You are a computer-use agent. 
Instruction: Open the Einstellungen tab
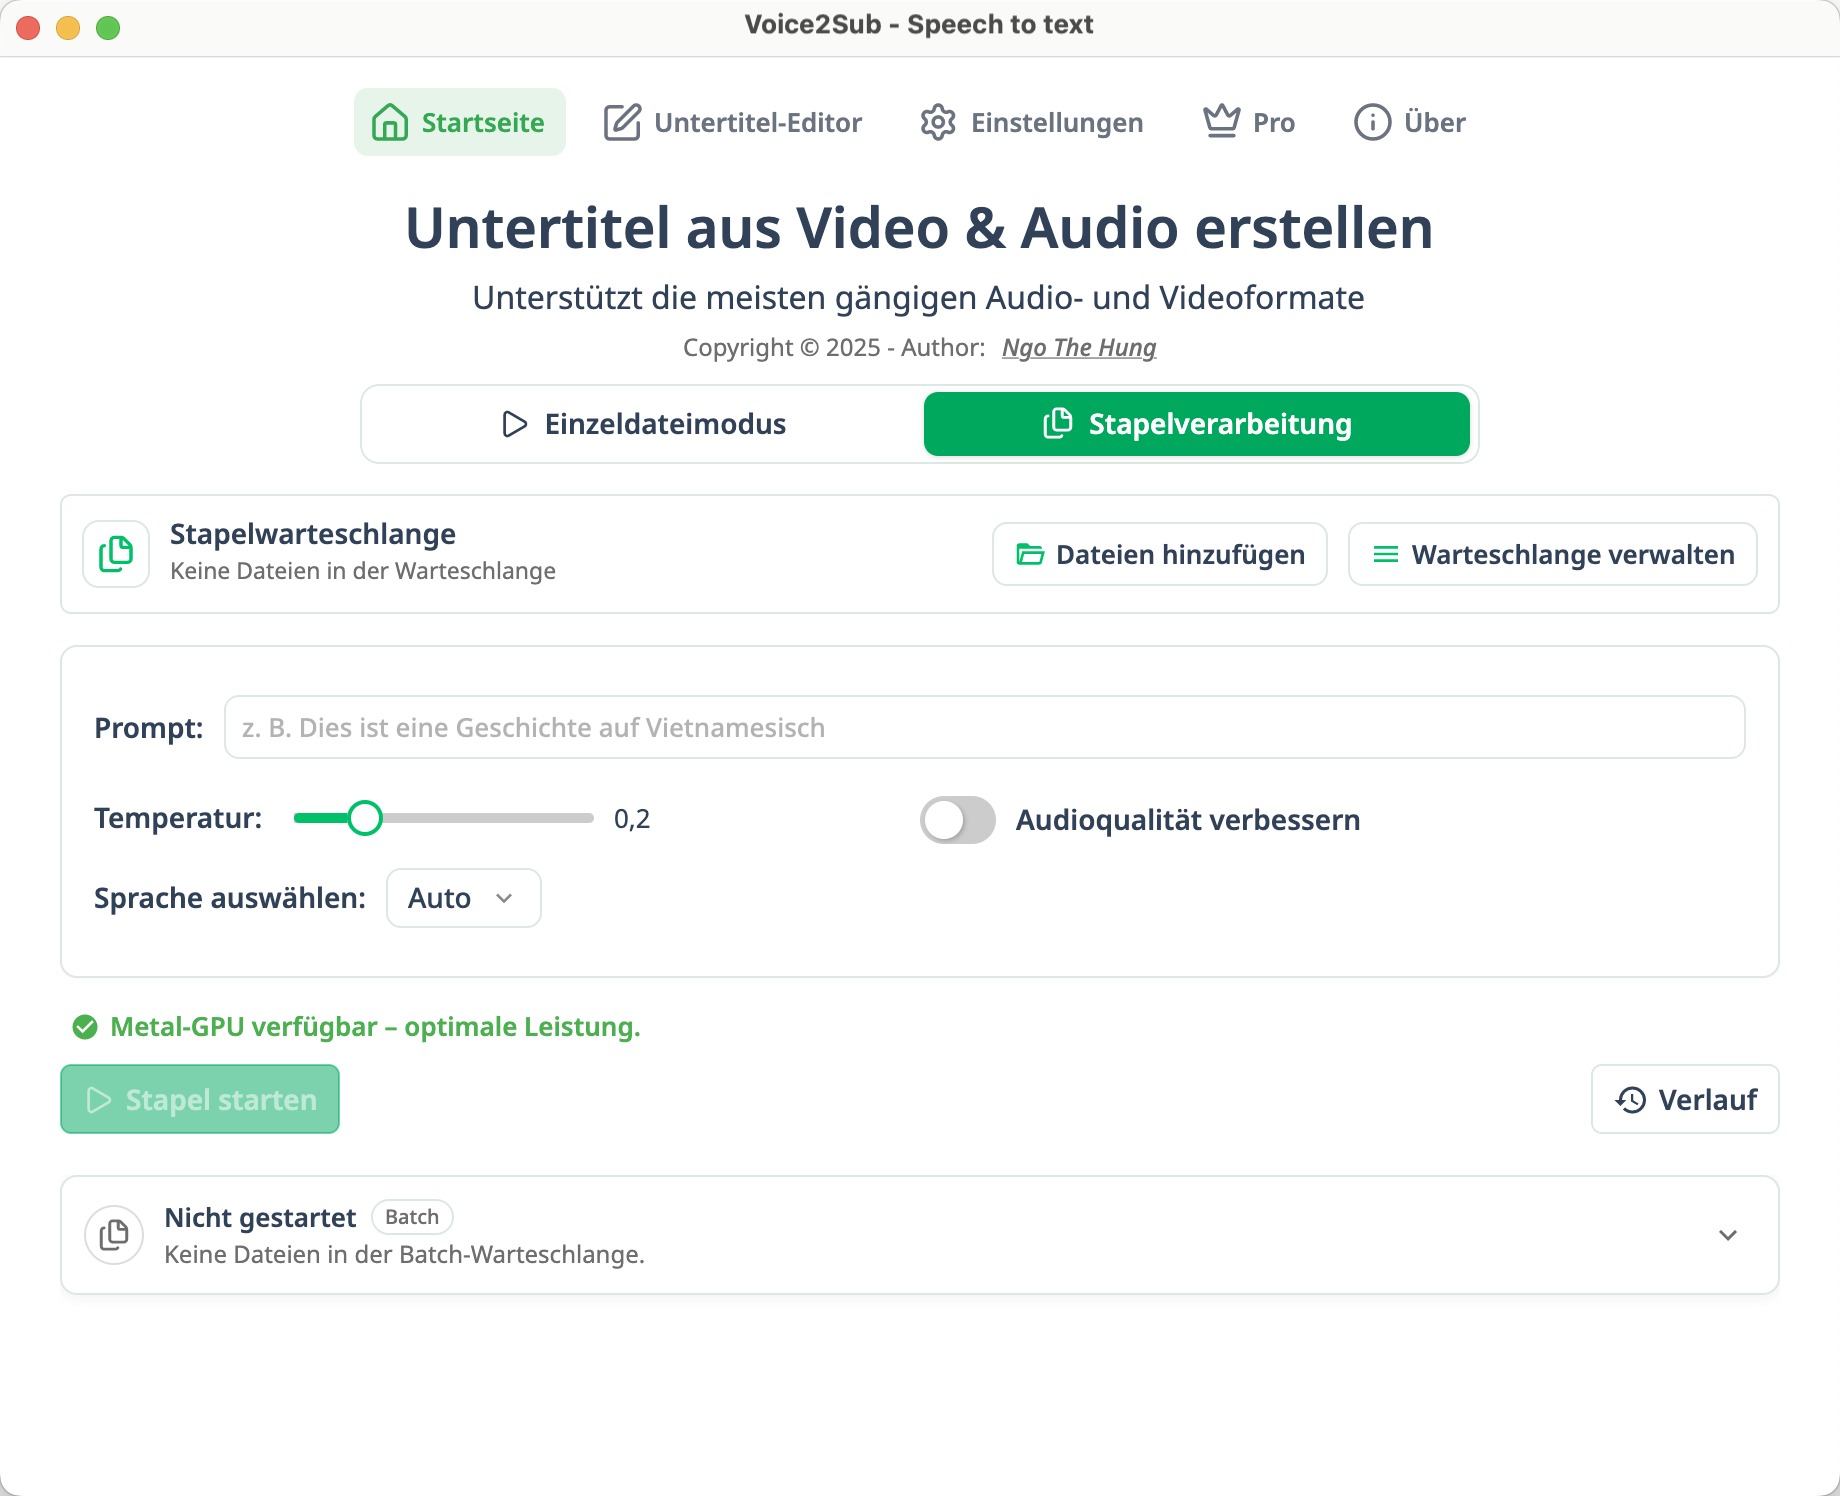[1032, 122]
